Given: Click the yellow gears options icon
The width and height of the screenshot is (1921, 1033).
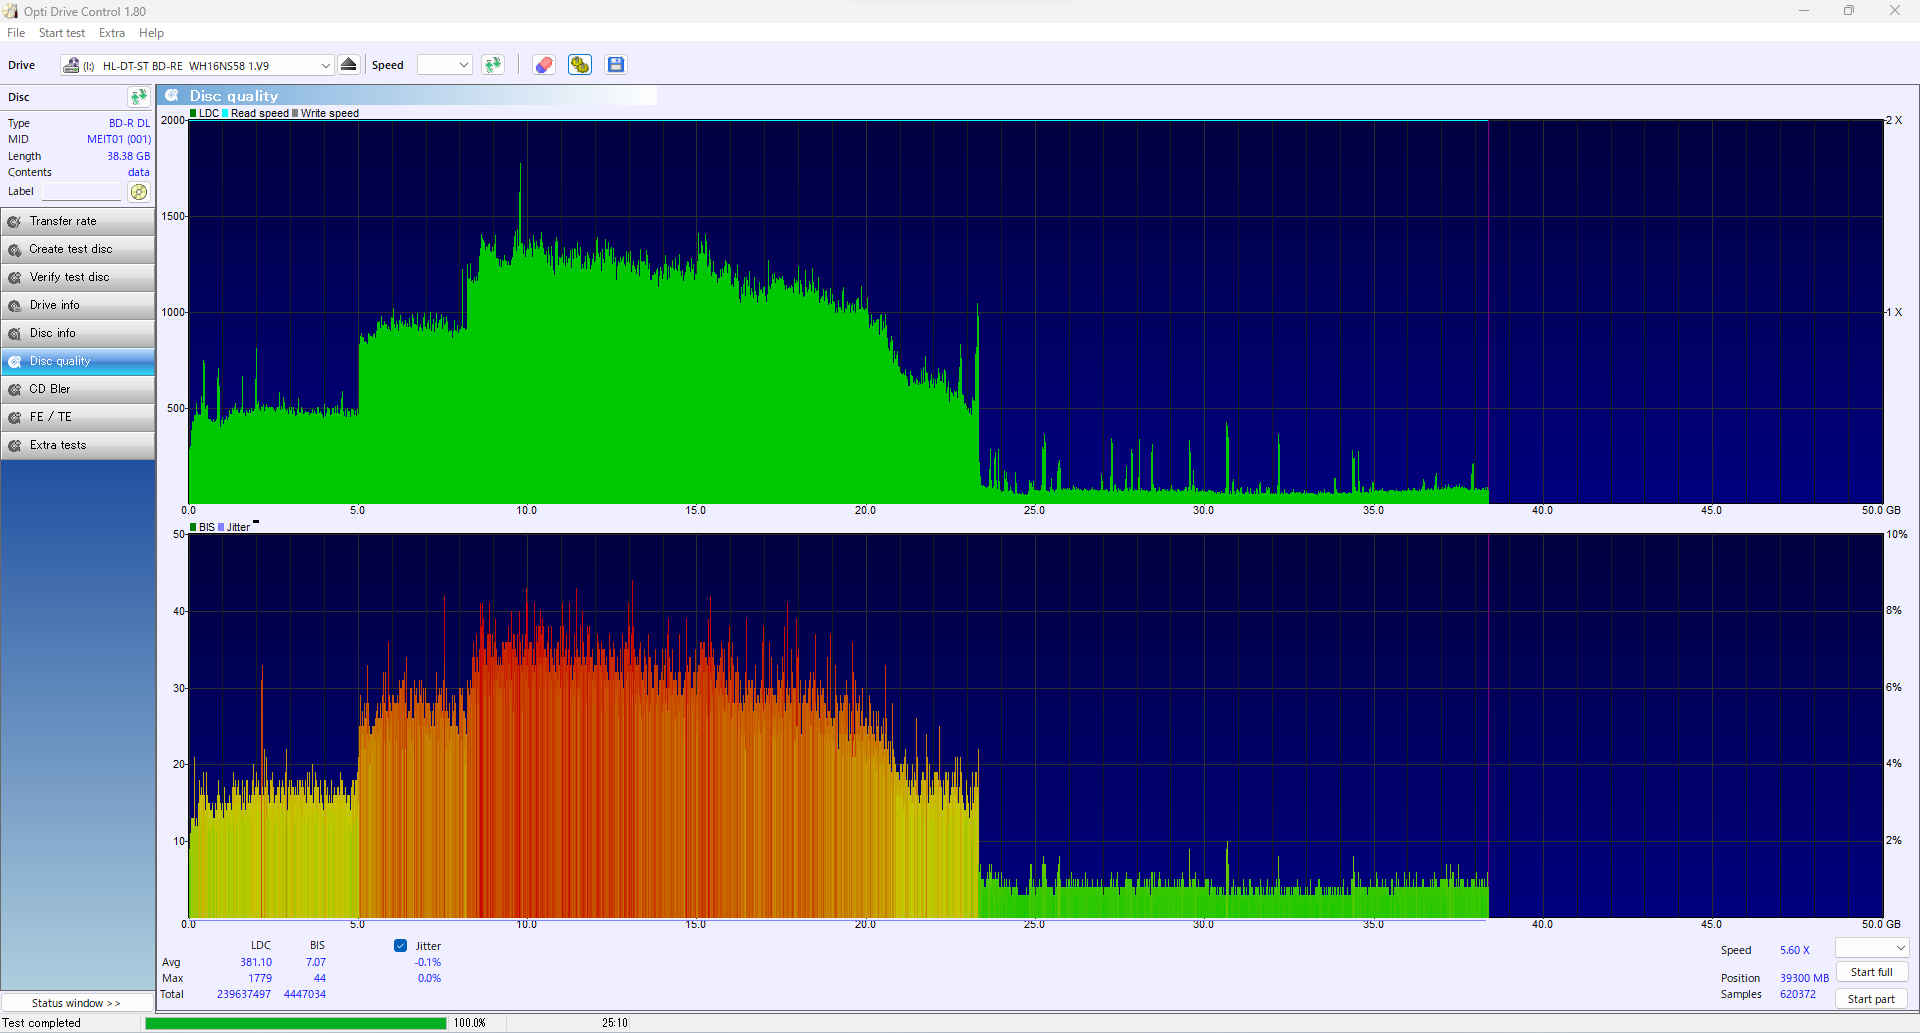Looking at the screenshot, I should (x=580, y=65).
